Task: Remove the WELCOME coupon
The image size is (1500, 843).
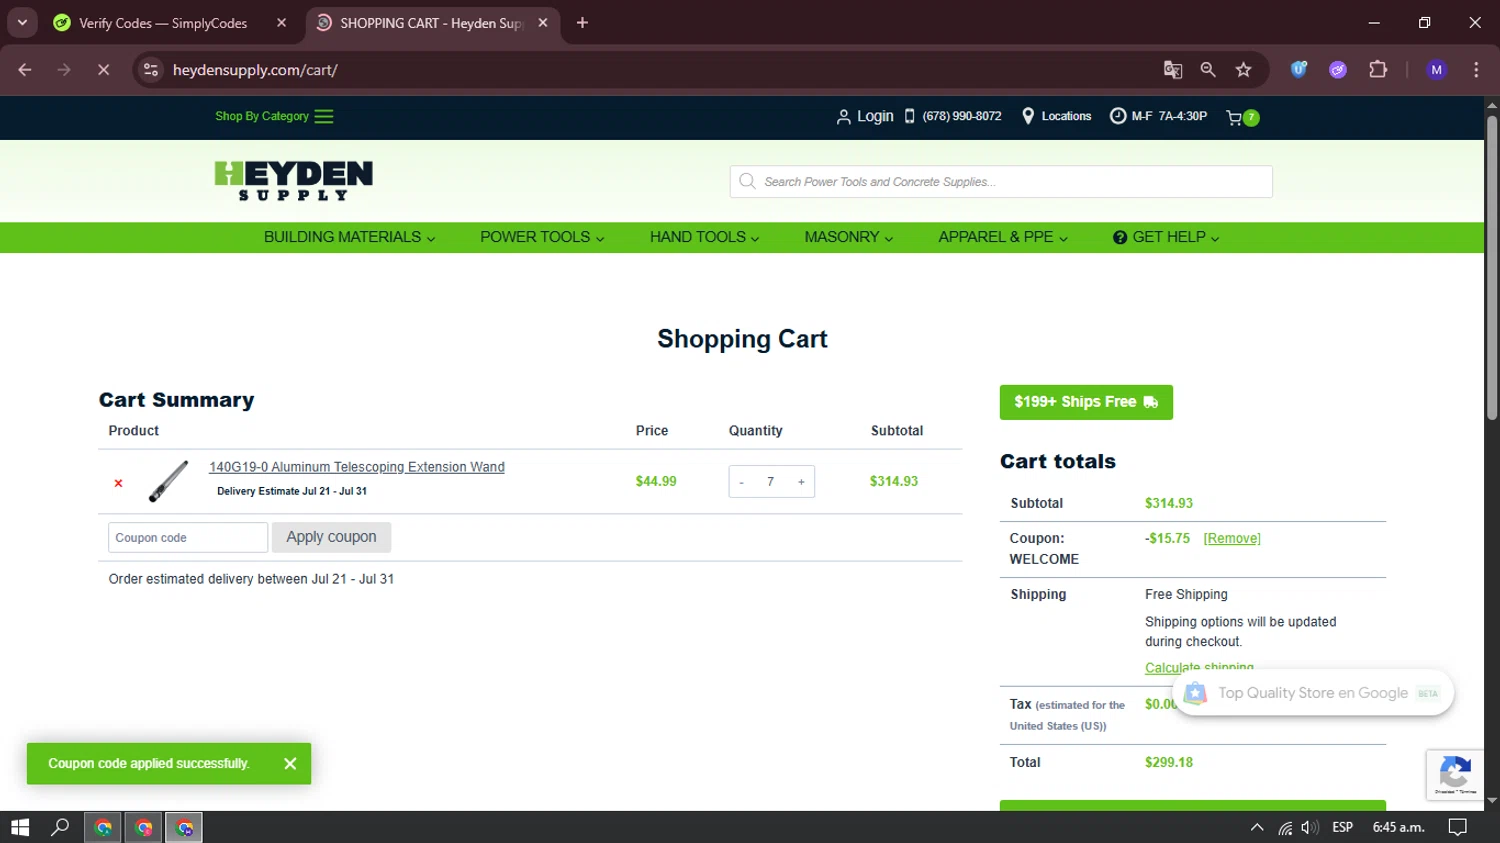Action: [x=1232, y=538]
